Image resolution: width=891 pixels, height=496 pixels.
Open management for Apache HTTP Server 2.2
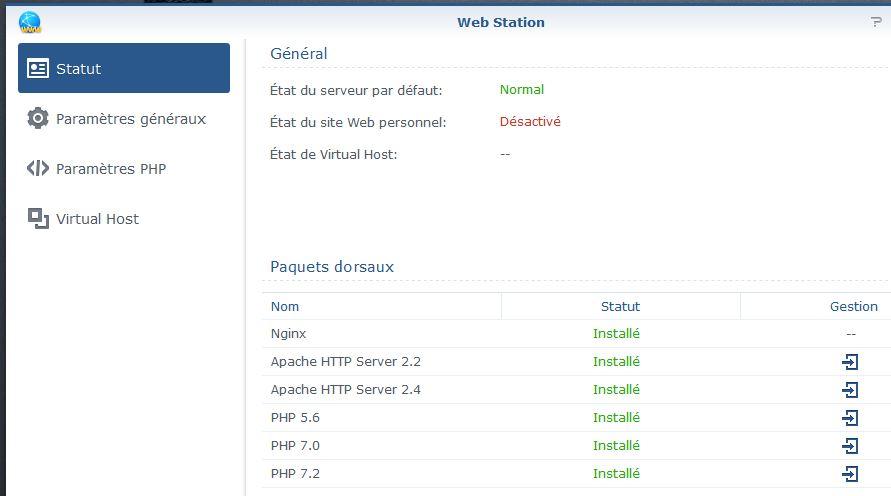(850, 362)
